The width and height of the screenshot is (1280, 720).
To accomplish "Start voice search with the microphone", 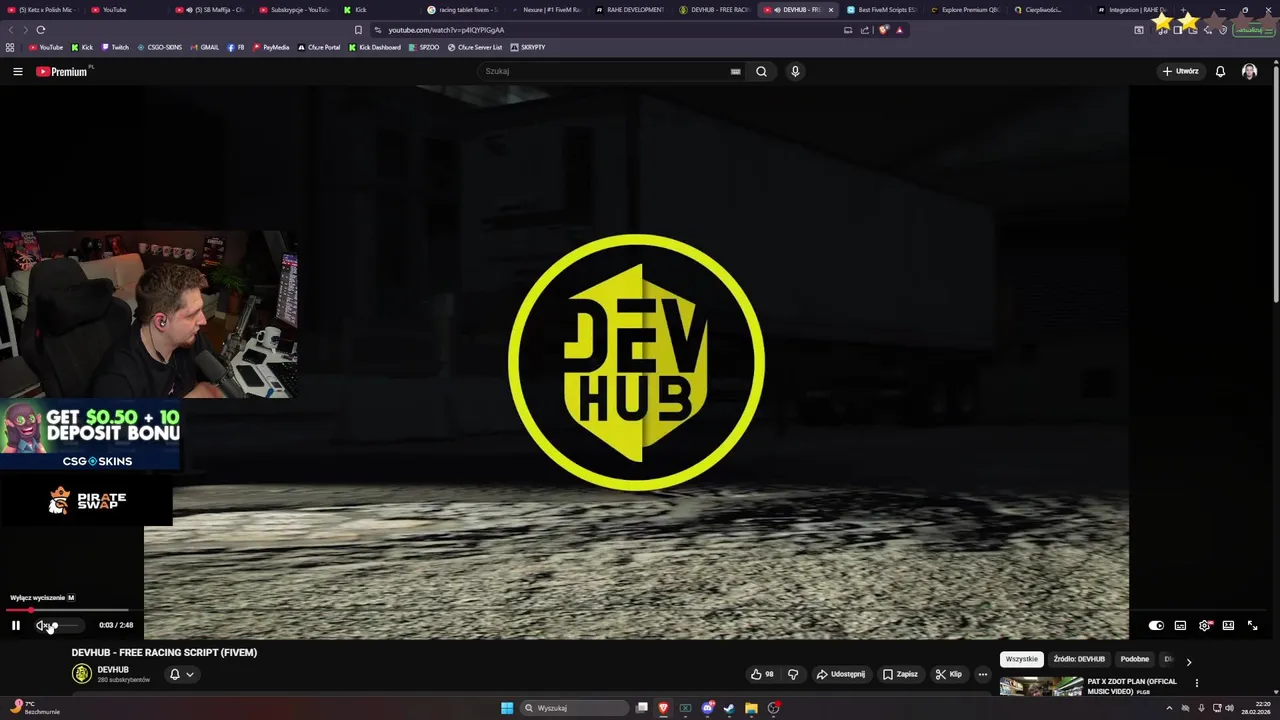I will (795, 71).
